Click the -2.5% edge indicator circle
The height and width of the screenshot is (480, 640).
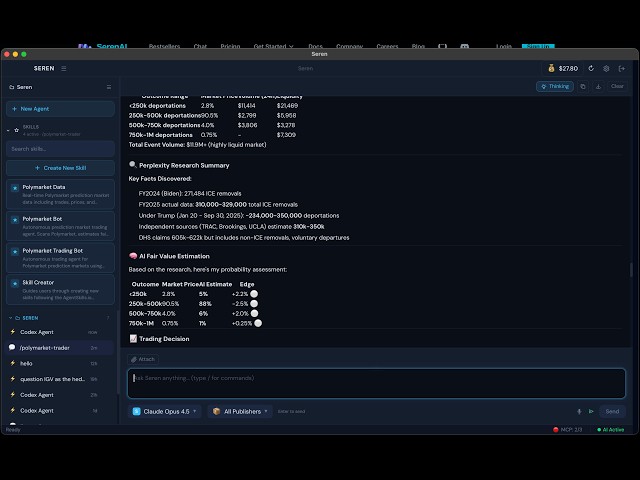tap(254, 304)
